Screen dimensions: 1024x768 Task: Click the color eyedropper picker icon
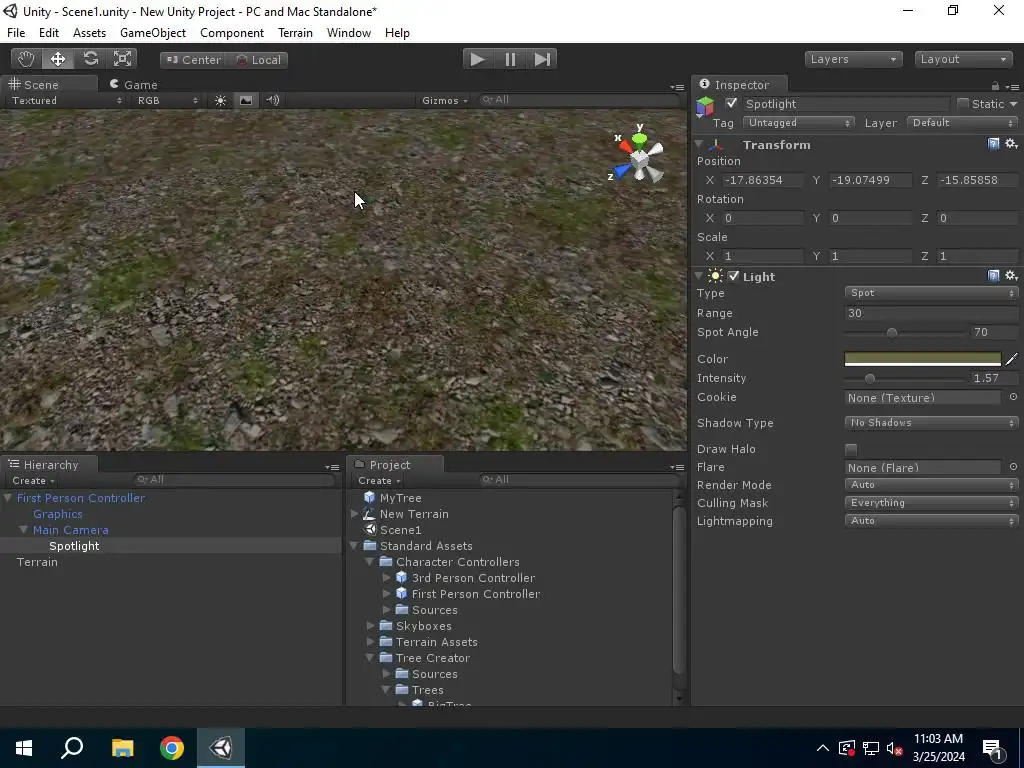[1012, 359]
